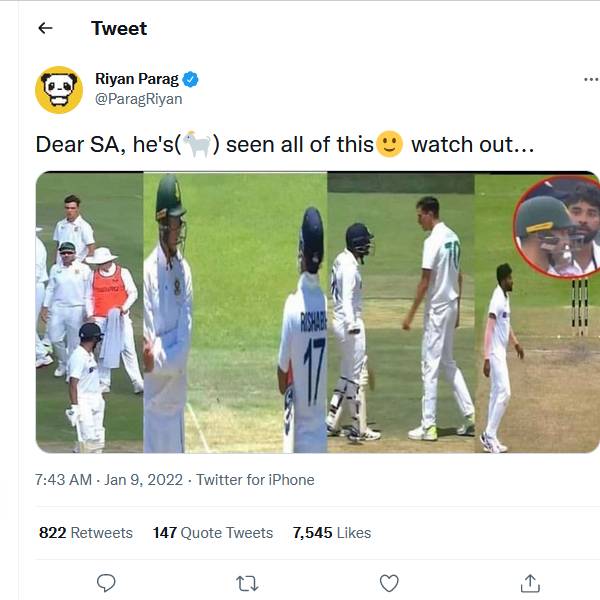Click the blue verified badge
This screenshot has height=600, width=600.
190,79
